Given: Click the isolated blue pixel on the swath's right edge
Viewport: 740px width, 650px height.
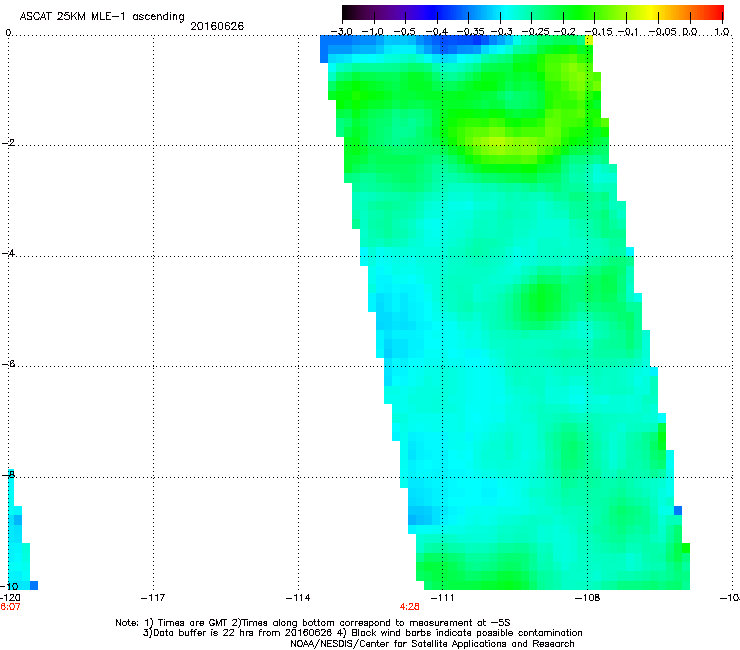Looking at the screenshot, I should (678, 510).
